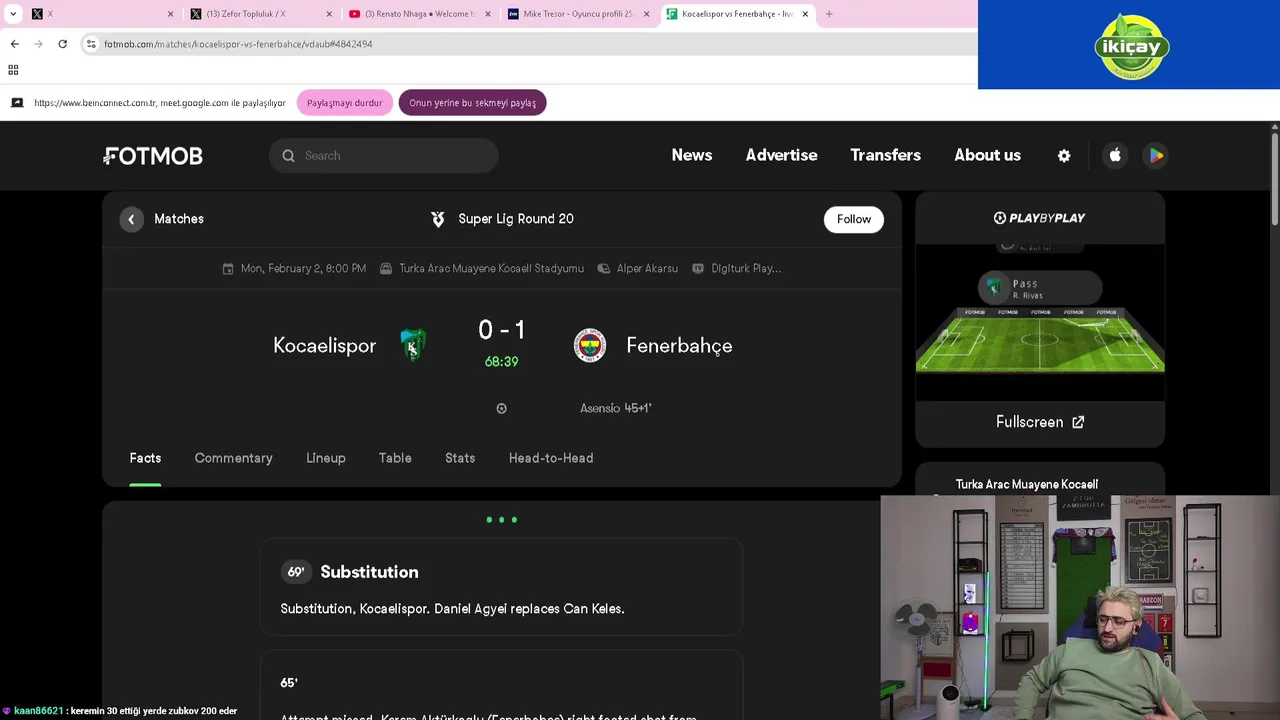
Task: Click the calendar icon by match date
Action: pyautogui.click(x=228, y=269)
